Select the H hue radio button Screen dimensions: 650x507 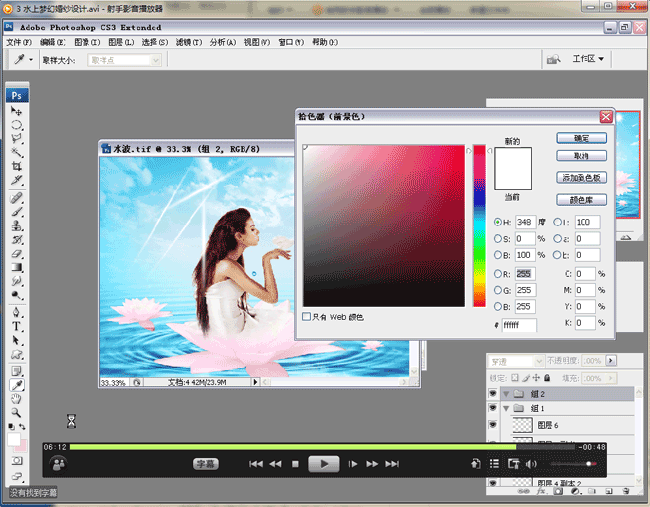tap(497, 222)
